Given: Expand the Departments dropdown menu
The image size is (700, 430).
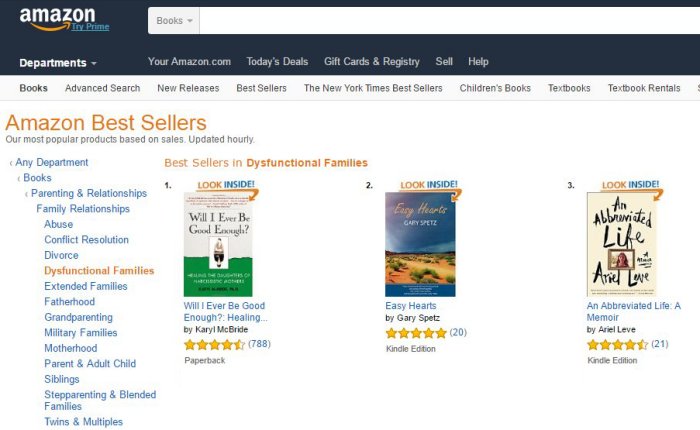Looking at the screenshot, I should click(58, 62).
